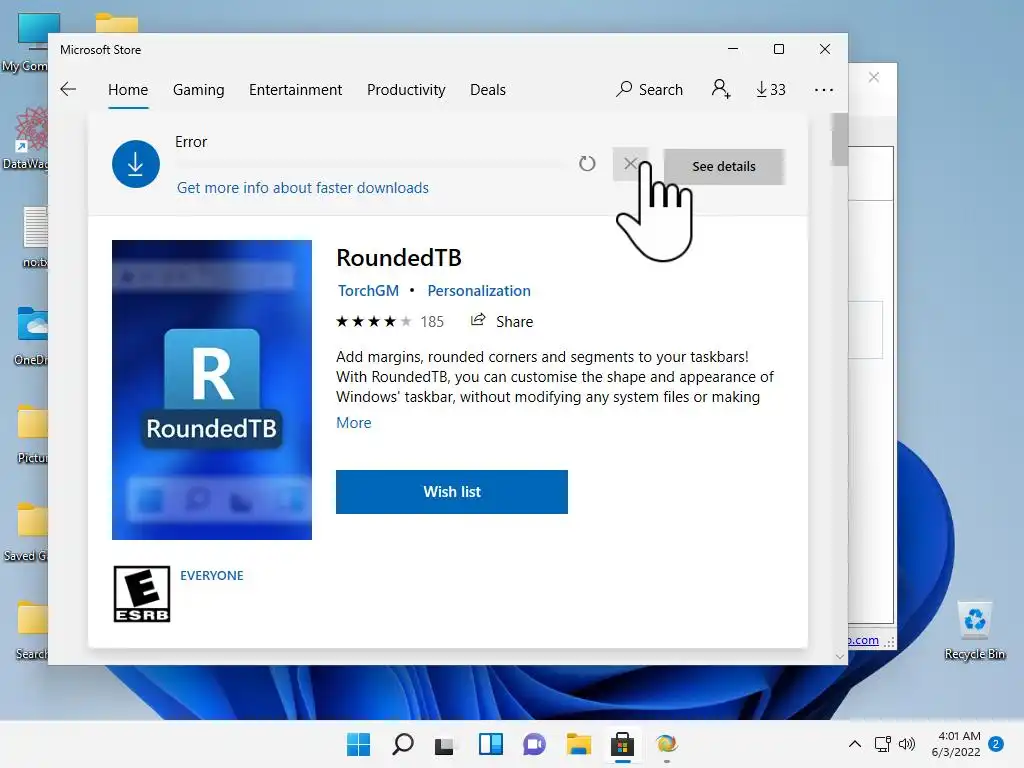
Task: Expand description with the More link
Action: click(x=353, y=423)
